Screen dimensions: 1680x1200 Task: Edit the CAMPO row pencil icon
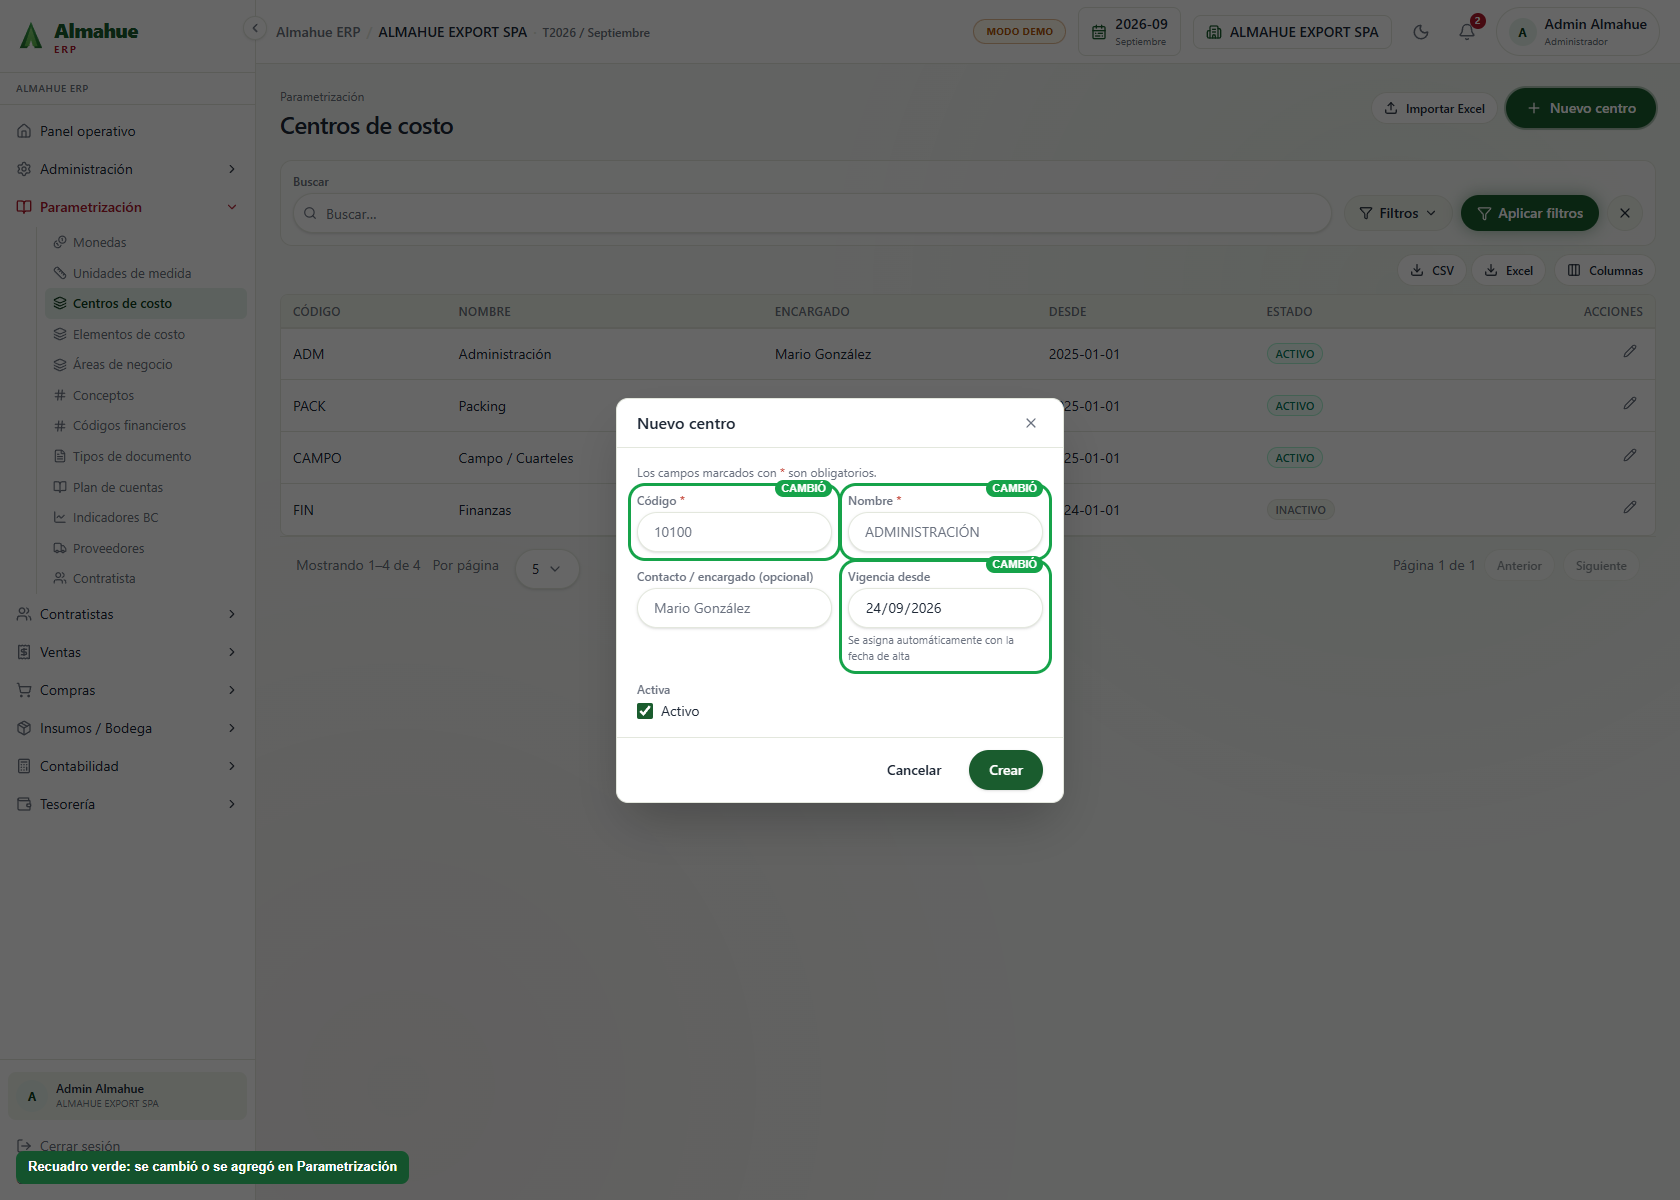coord(1629,455)
